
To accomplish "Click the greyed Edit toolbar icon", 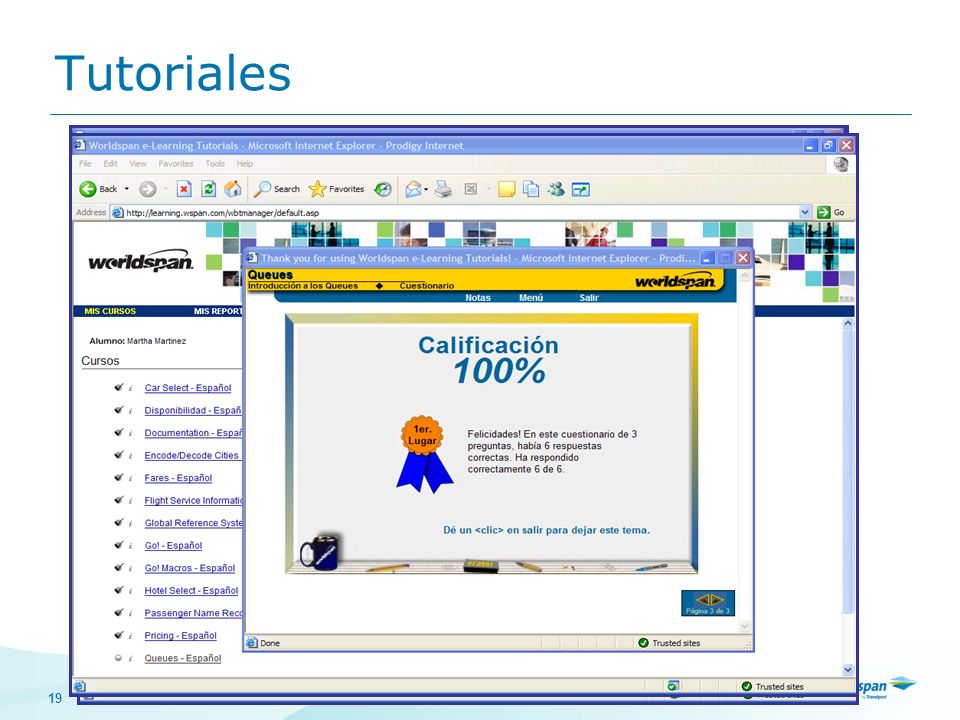I will point(471,189).
